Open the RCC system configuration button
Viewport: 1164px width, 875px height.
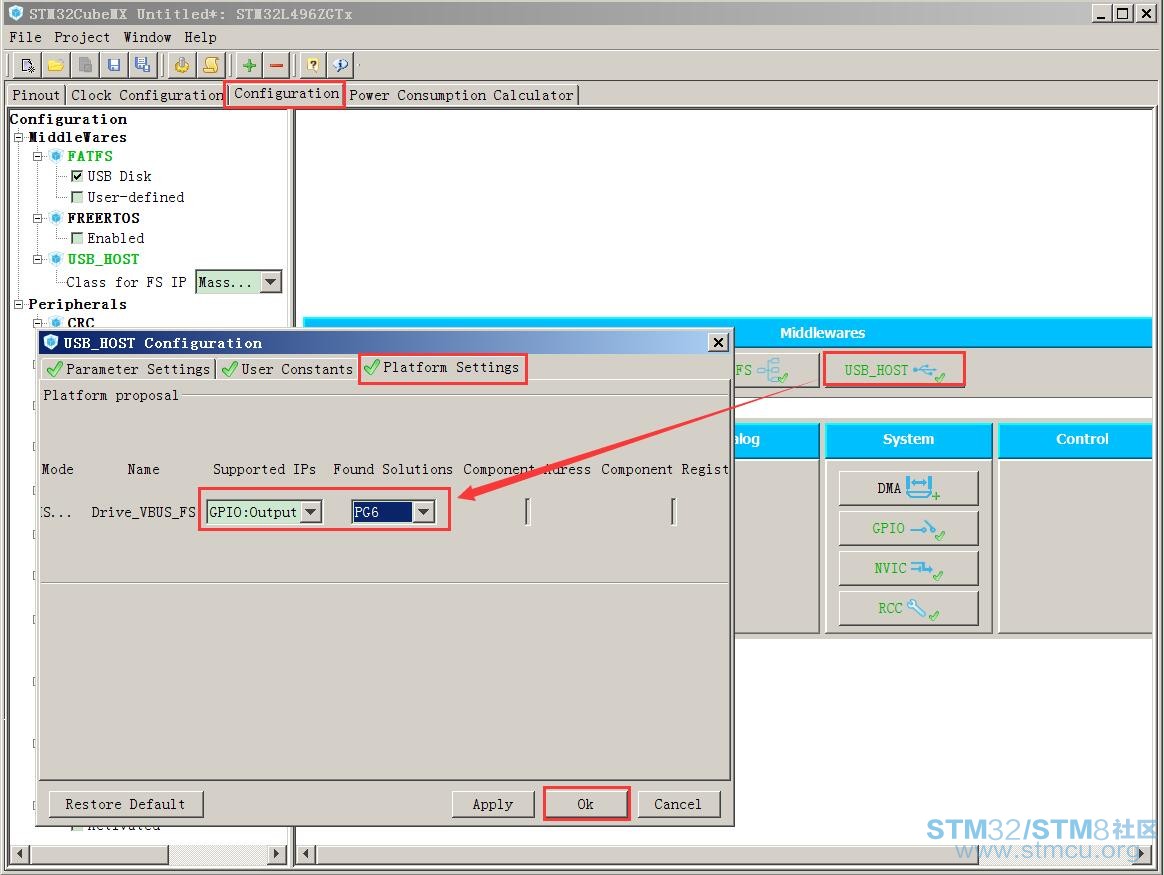pyautogui.click(x=909, y=608)
